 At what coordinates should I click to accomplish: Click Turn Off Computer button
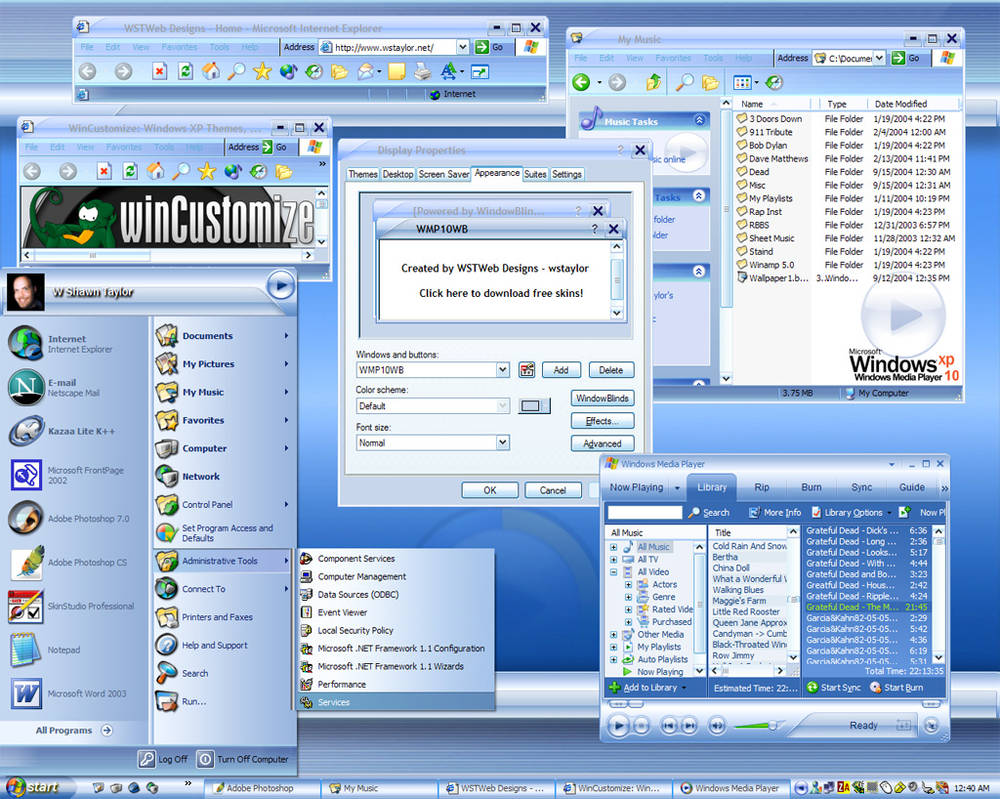point(243,759)
